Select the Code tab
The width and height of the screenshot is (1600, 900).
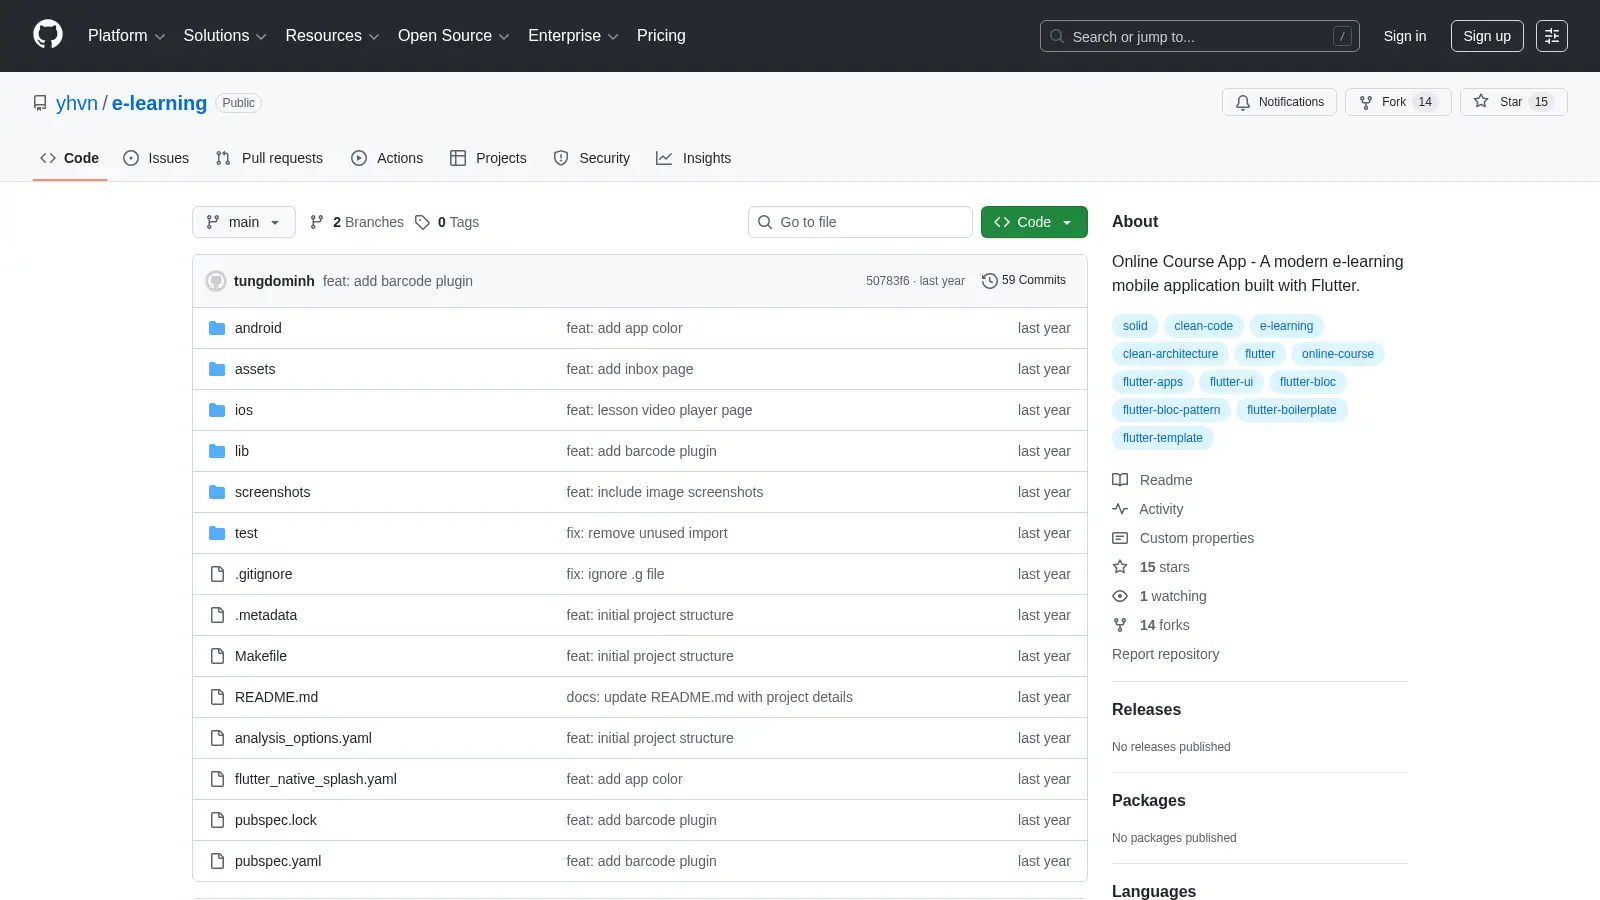(70, 158)
